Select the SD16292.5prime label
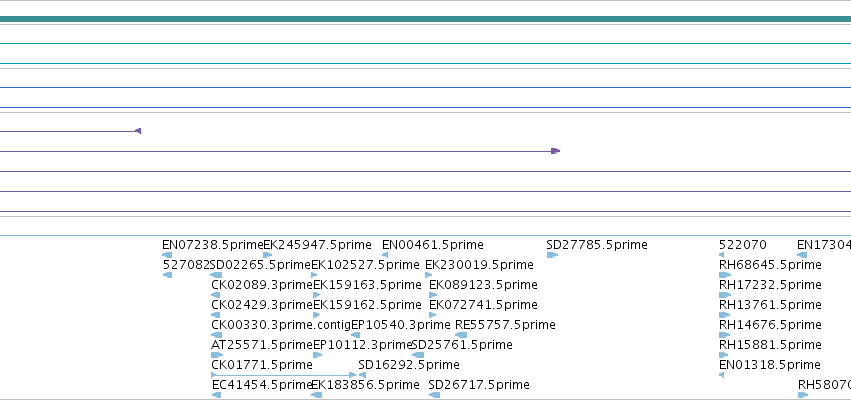Image resolution: width=851 pixels, height=400 pixels. click(x=409, y=365)
